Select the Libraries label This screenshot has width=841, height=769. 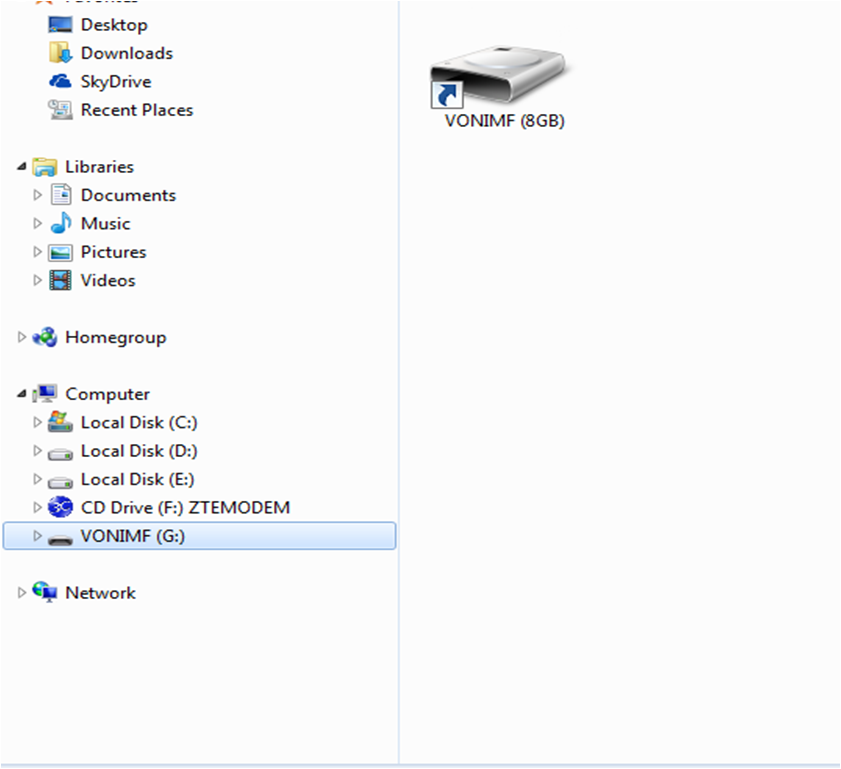point(99,167)
